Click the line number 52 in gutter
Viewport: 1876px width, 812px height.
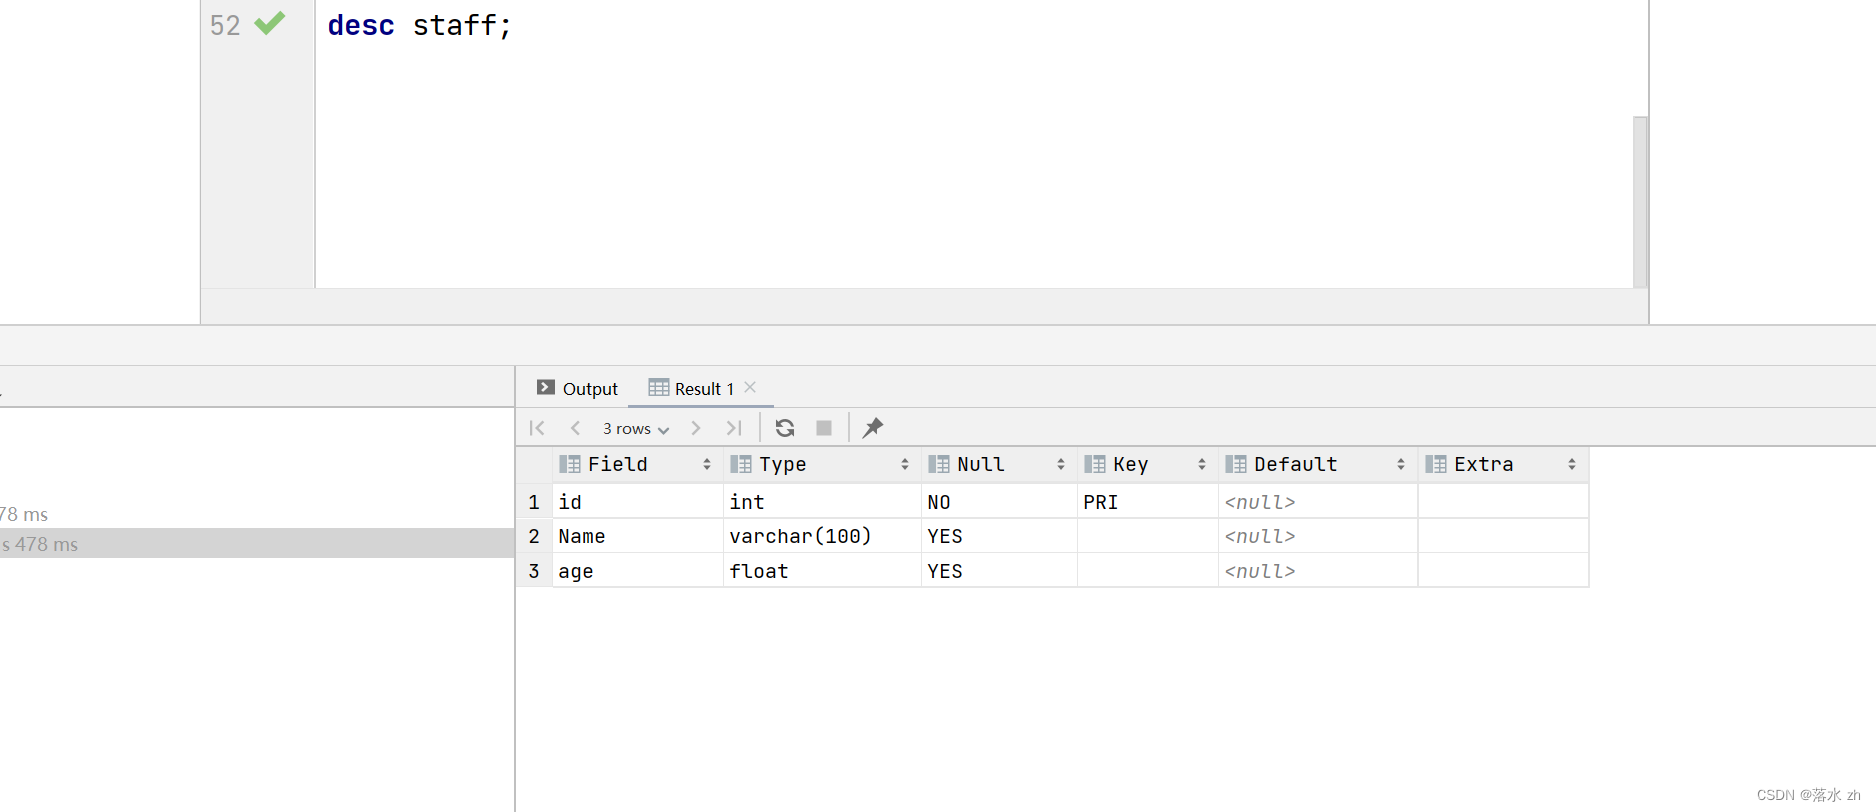click(225, 25)
